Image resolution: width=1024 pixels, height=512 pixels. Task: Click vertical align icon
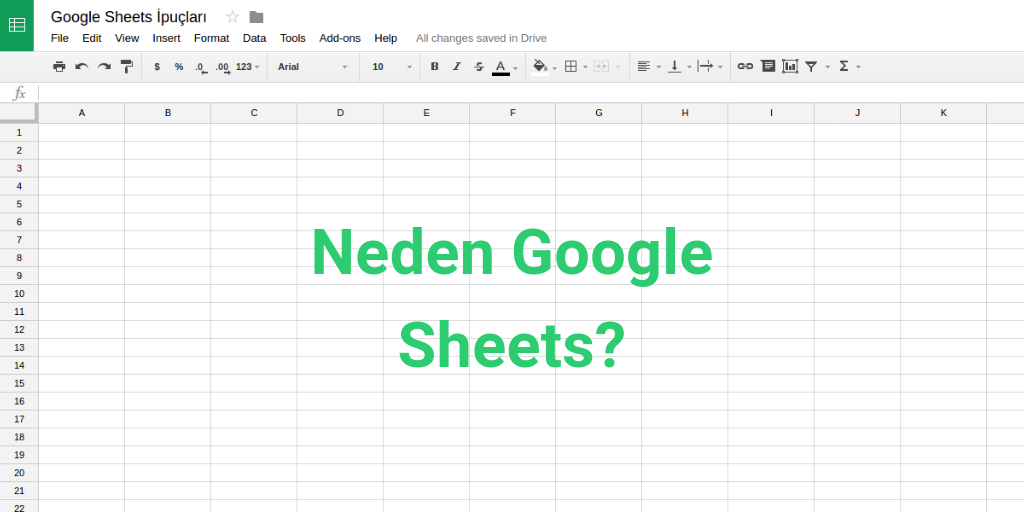pyautogui.click(x=675, y=67)
